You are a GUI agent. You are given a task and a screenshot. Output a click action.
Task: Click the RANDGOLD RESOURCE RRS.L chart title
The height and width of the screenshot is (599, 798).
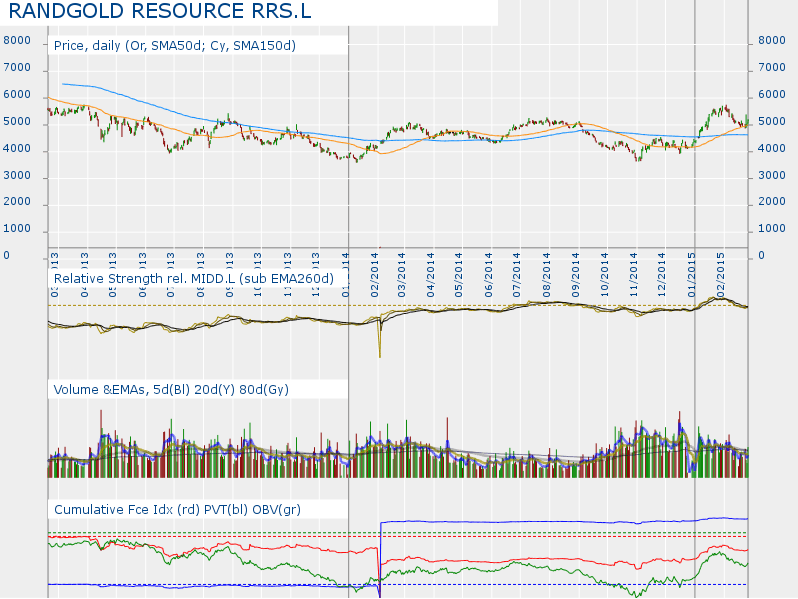click(142, 12)
